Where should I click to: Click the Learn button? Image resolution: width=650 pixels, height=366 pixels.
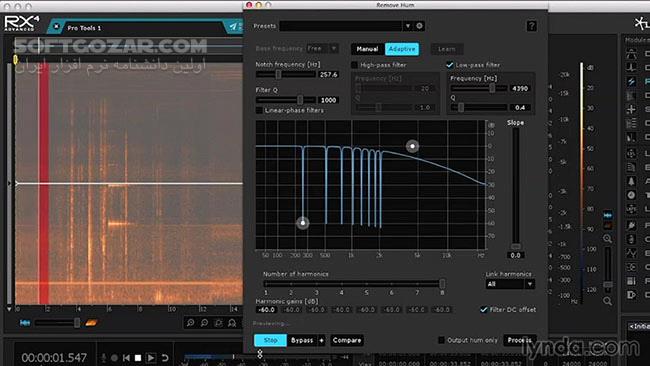coord(446,49)
